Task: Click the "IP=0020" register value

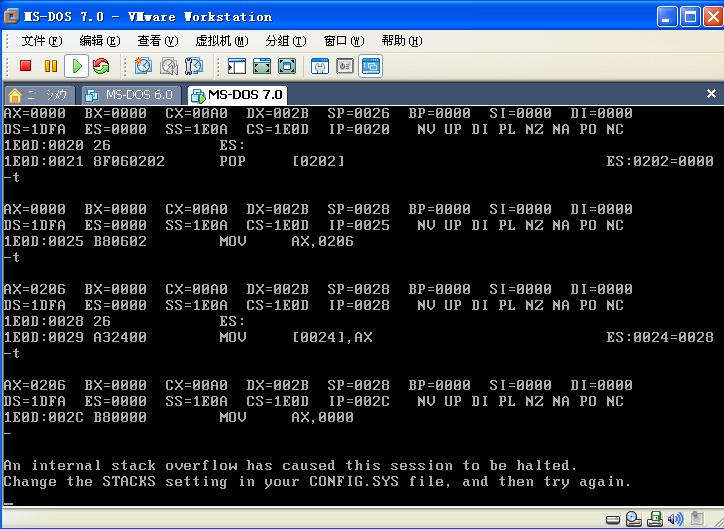Action: 359,129
